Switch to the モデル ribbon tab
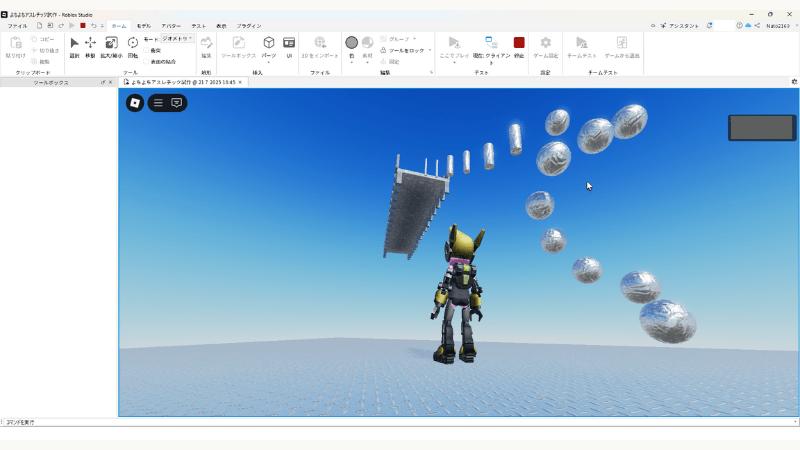Viewport: 800px width, 450px height. (x=144, y=26)
